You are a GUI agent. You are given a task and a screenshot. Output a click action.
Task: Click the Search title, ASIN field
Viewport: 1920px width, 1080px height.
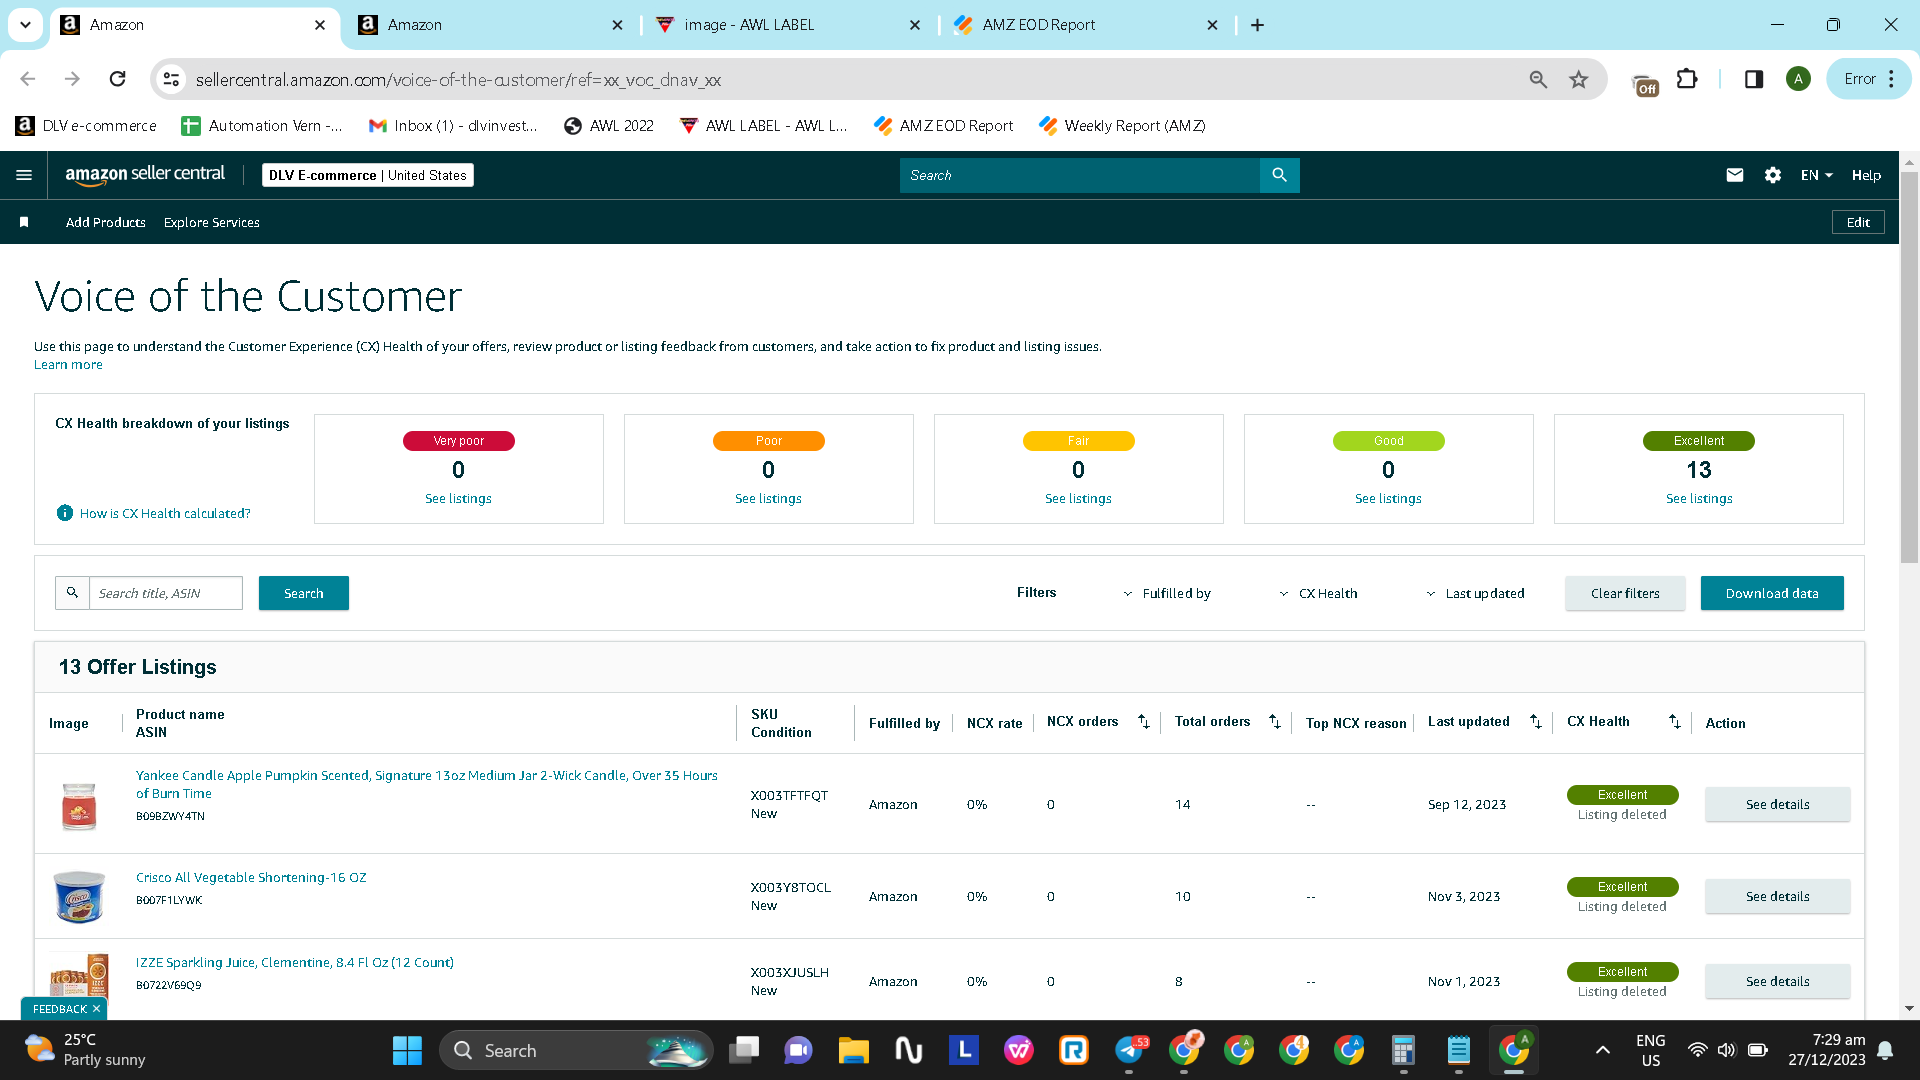tap(166, 593)
